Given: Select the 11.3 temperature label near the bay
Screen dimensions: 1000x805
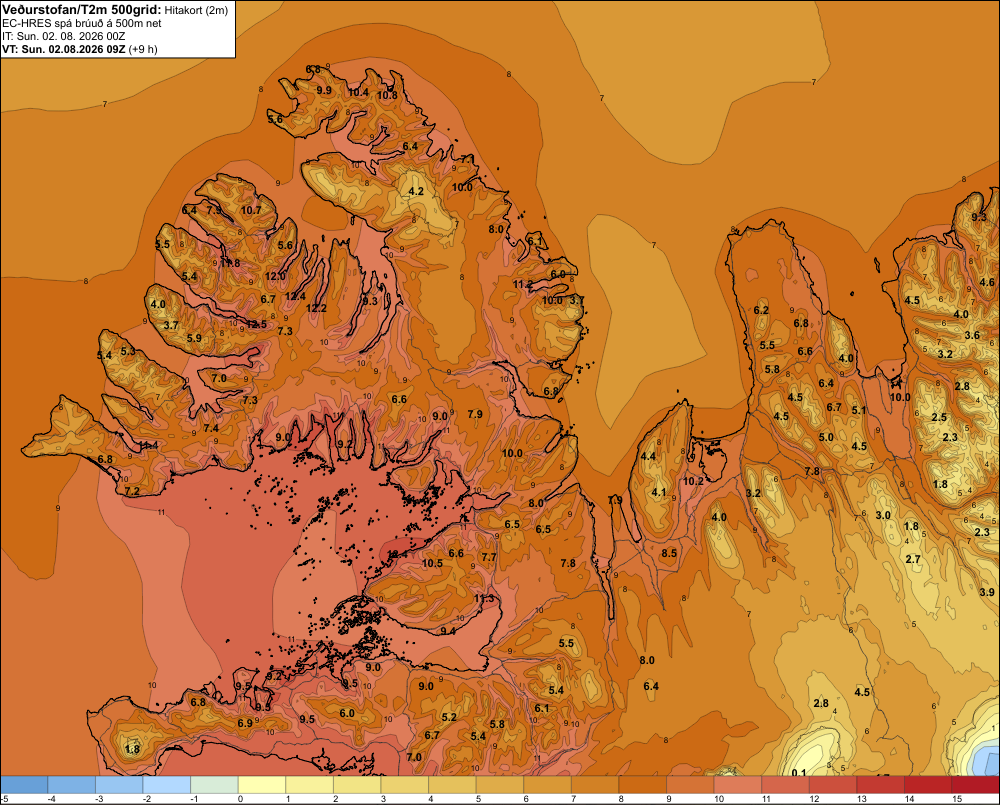Looking at the screenshot, I should pos(484,598).
